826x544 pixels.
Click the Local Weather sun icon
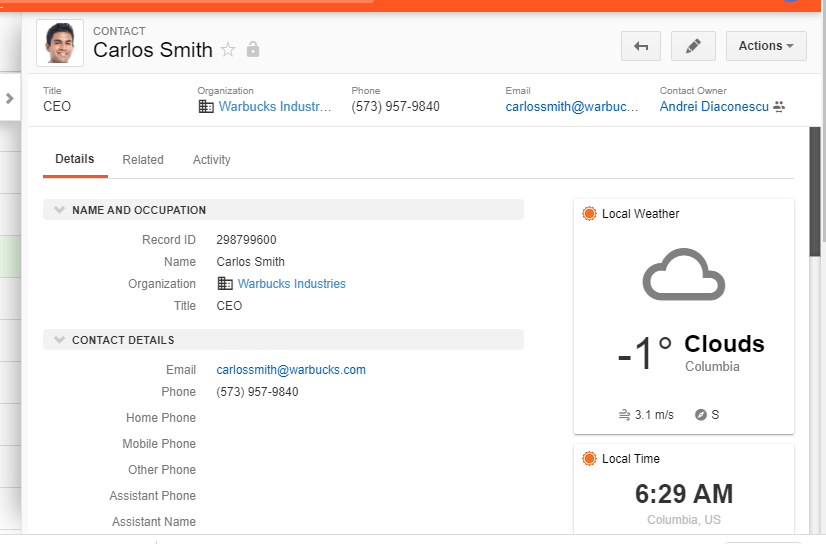coord(589,213)
